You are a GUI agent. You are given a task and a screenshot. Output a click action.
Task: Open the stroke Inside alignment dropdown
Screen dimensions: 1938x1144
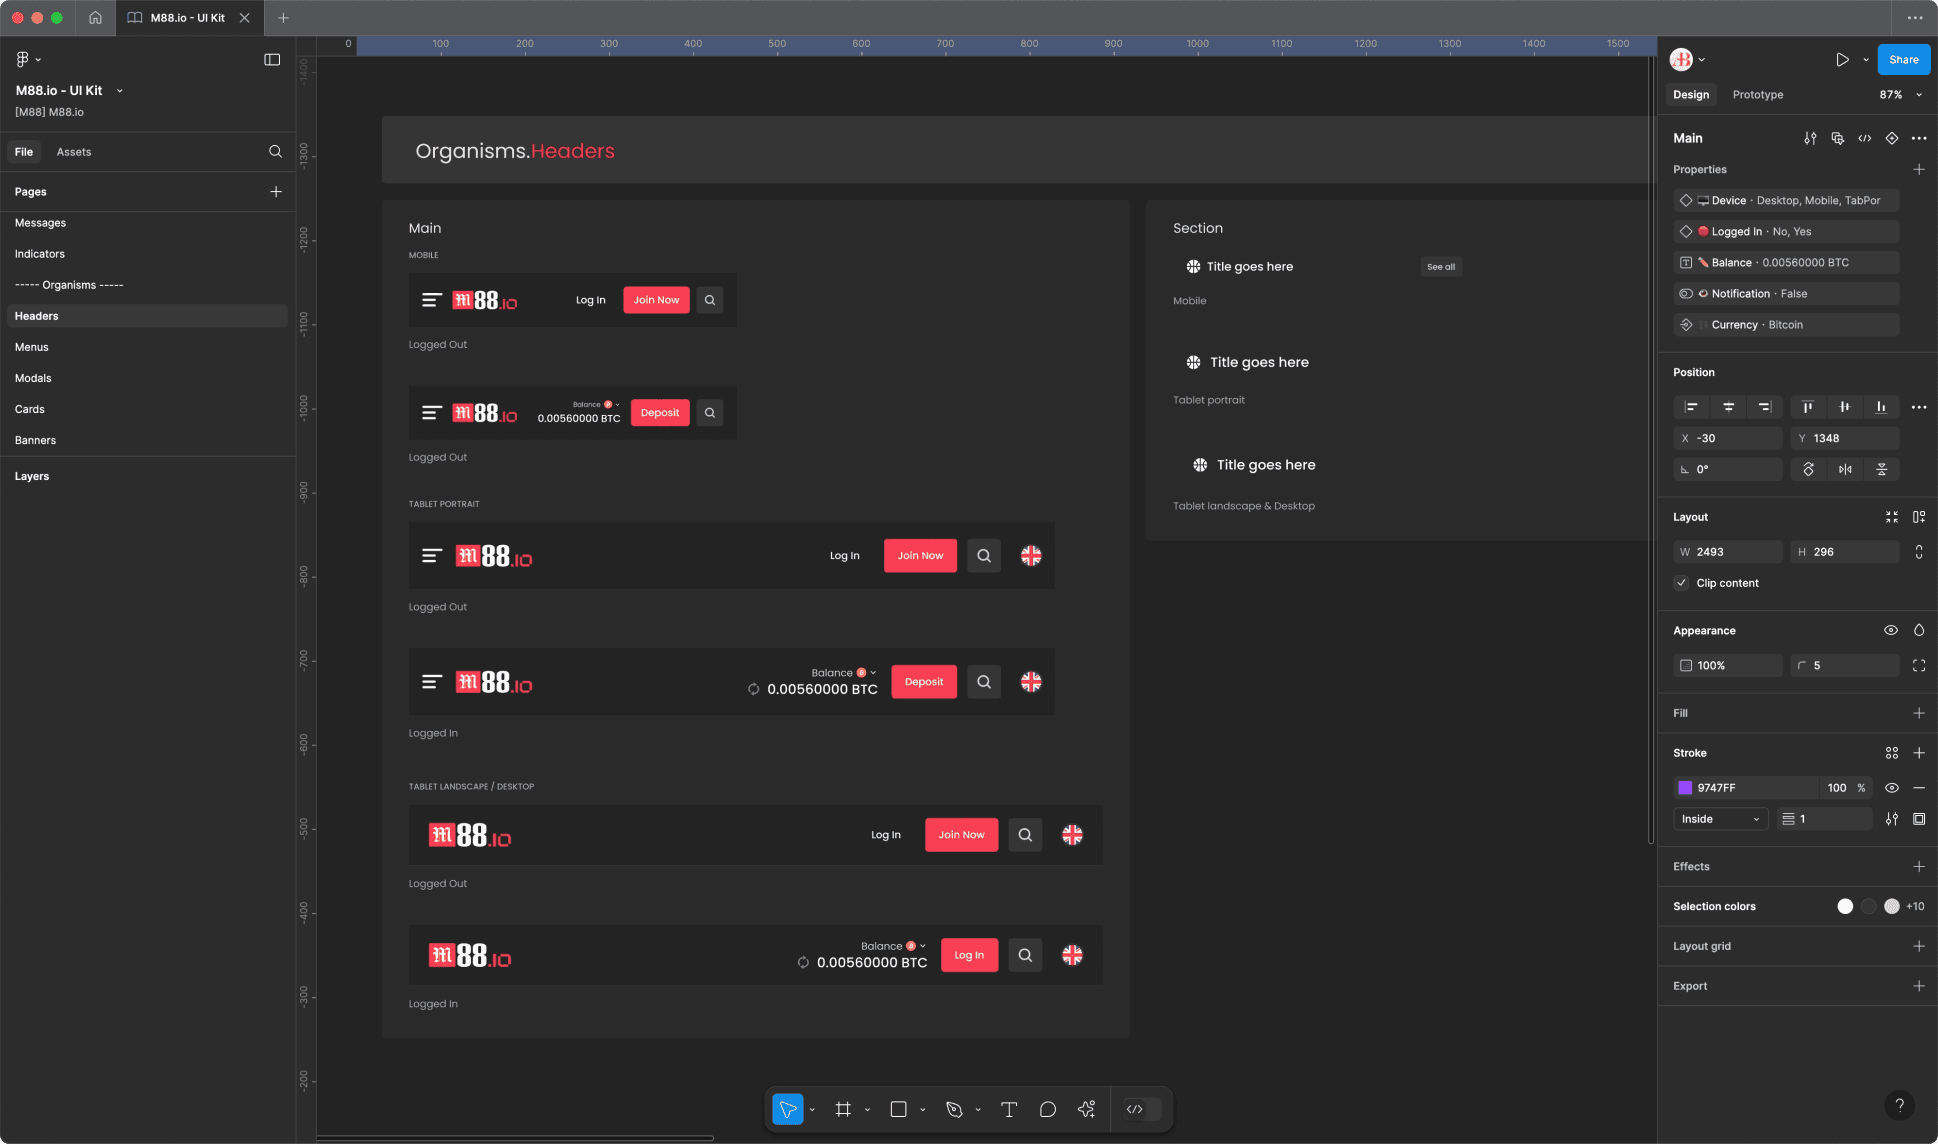point(1720,818)
